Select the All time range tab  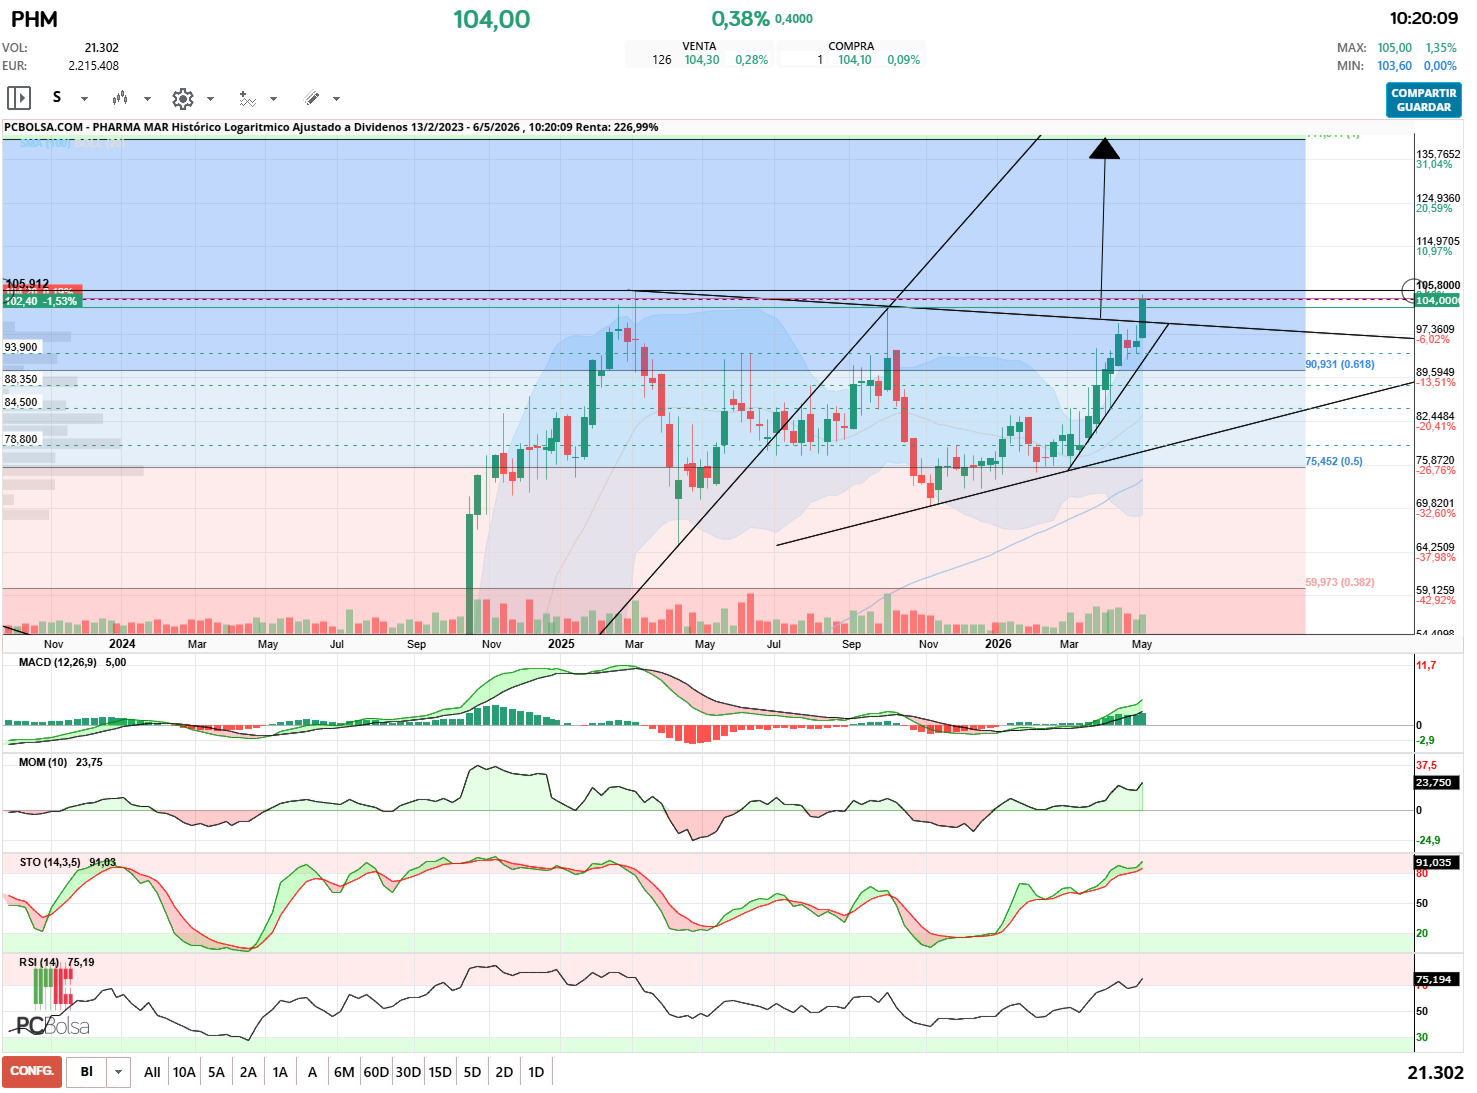pyautogui.click(x=152, y=1072)
